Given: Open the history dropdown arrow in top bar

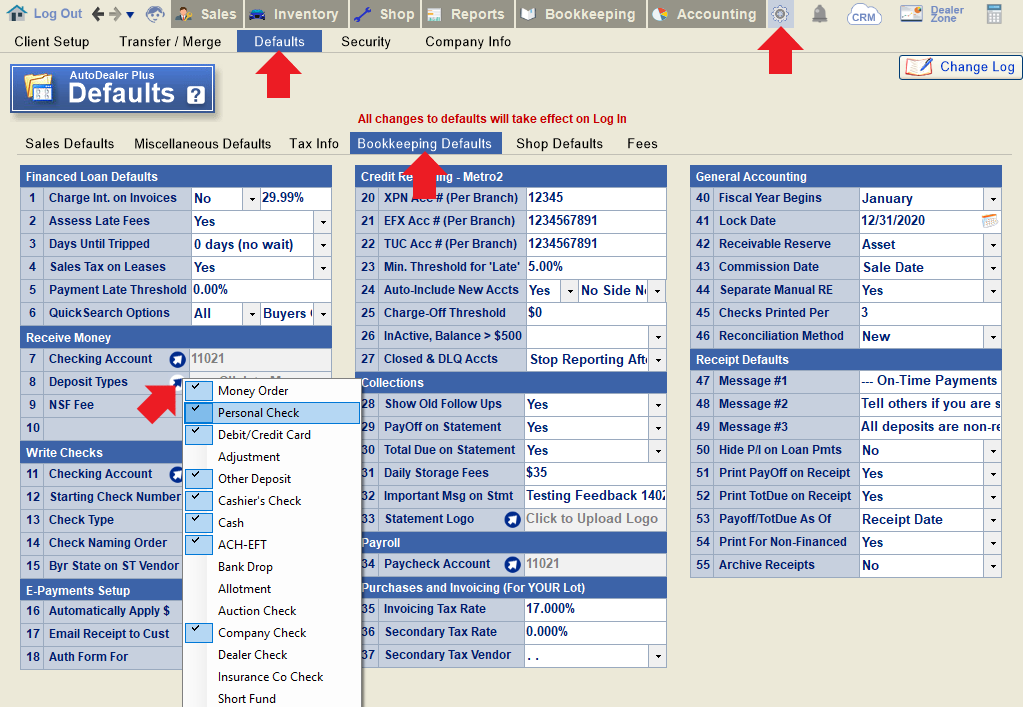Looking at the screenshot, I should (x=130, y=14).
